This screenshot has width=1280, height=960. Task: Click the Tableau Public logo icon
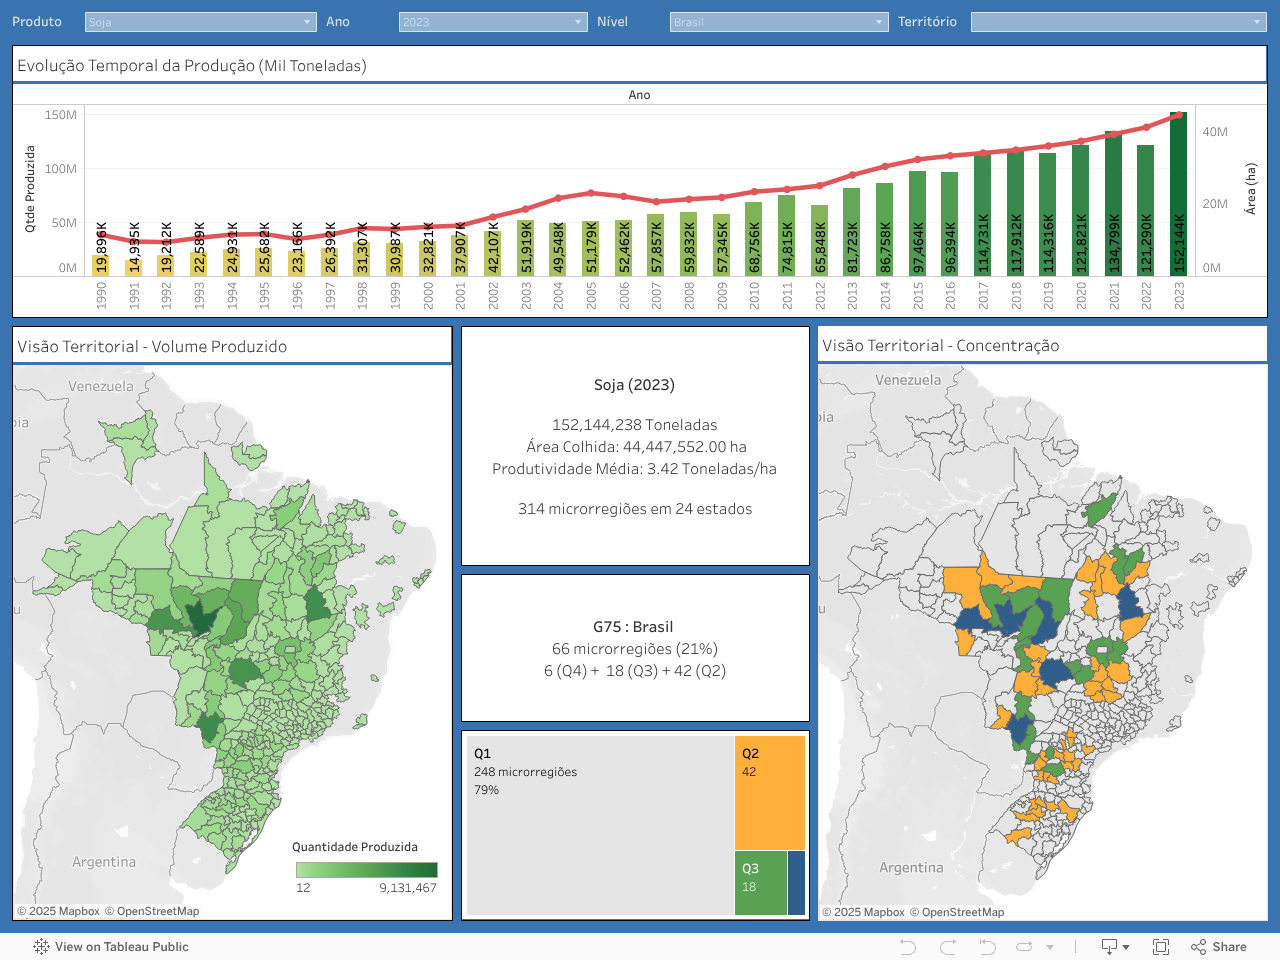(x=41, y=947)
